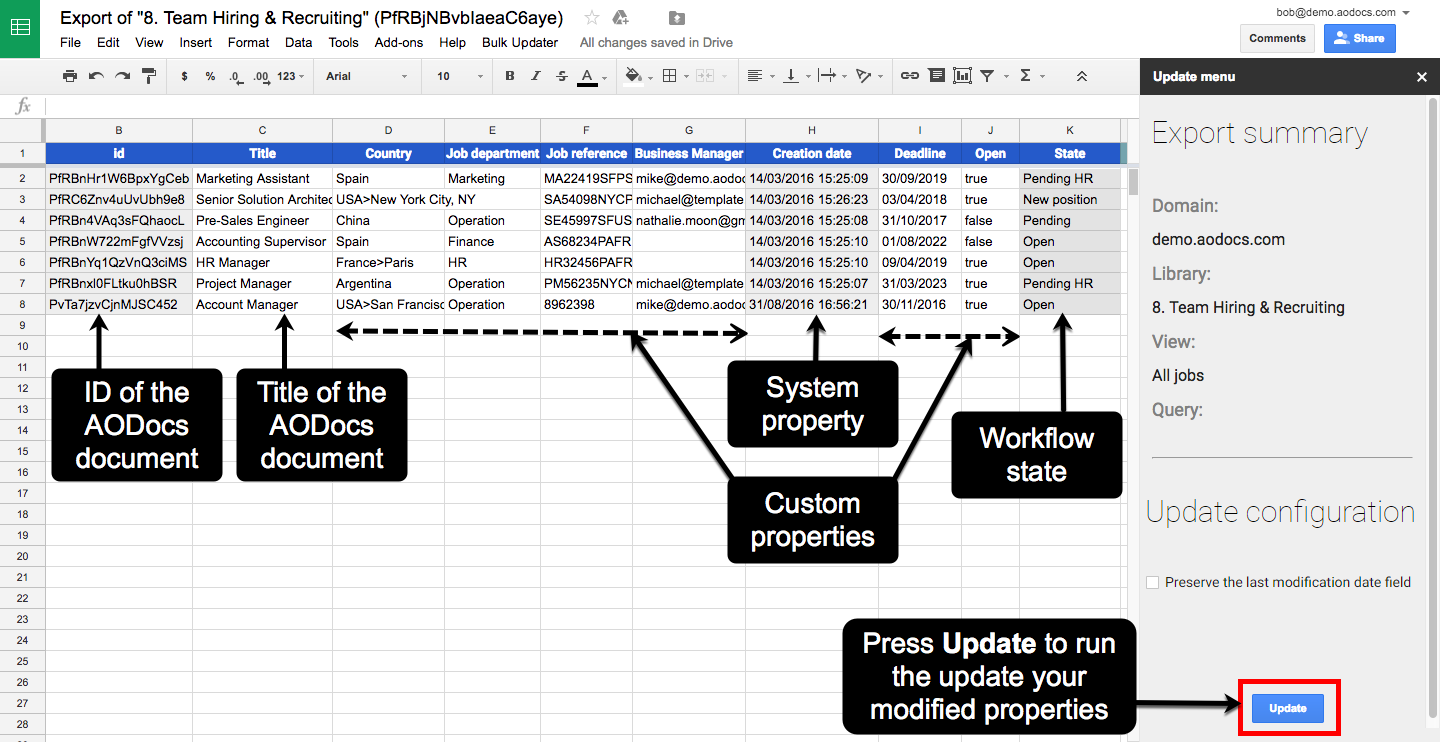Redo the last action

(x=122, y=76)
